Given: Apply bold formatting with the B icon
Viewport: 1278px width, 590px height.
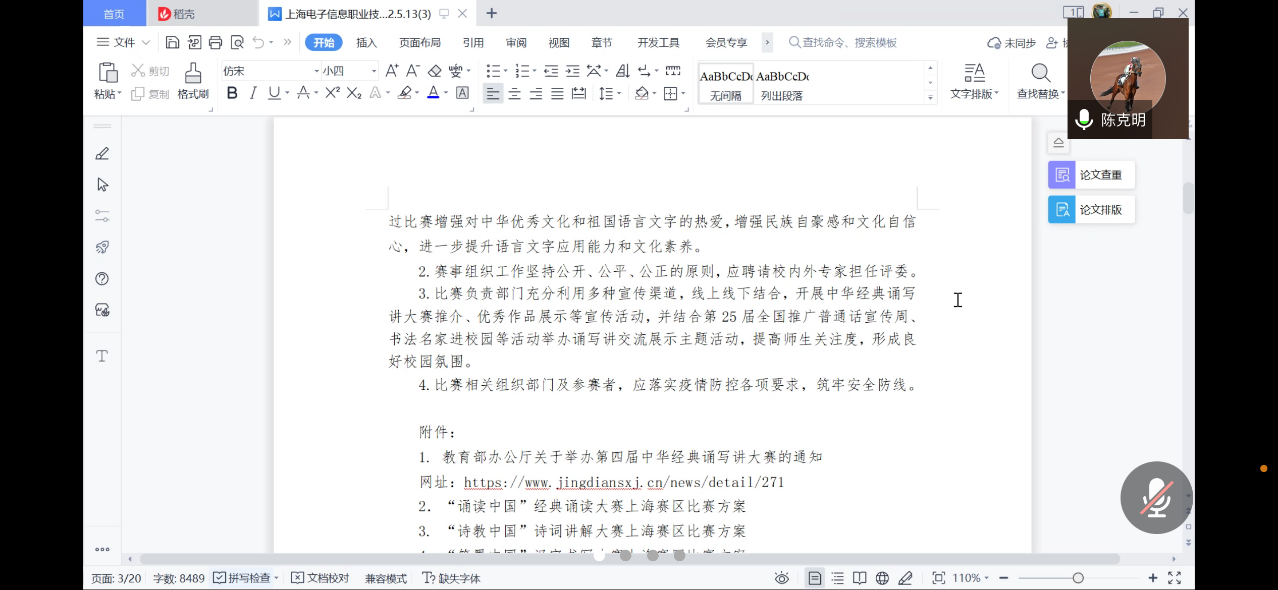Looking at the screenshot, I should pyautogui.click(x=232, y=93).
